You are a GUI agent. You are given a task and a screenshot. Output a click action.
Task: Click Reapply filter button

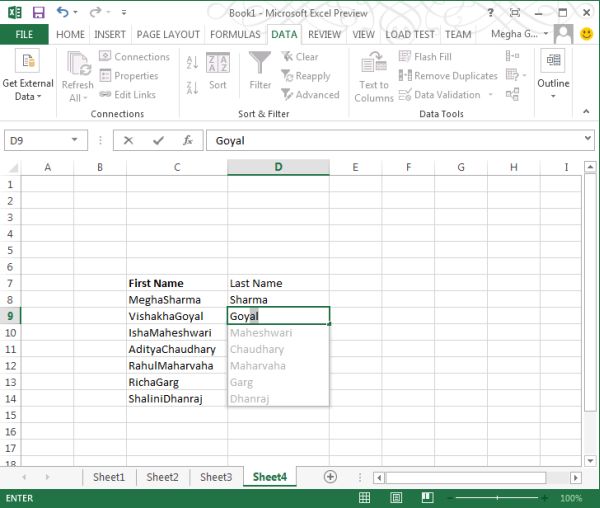(305, 76)
